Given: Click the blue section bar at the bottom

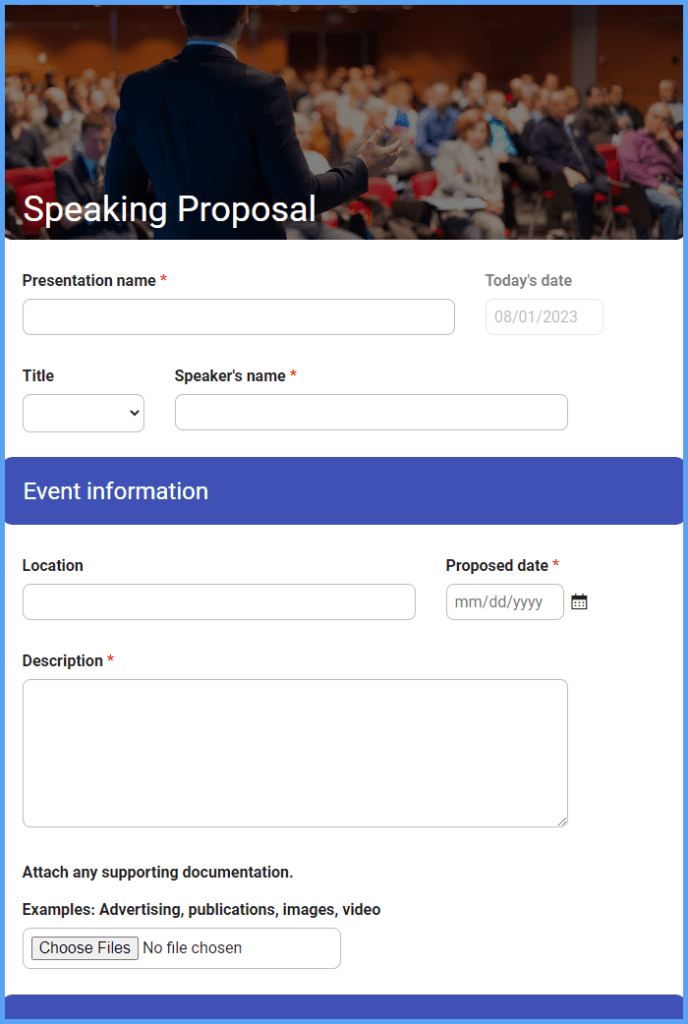Looking at the screenshot, I should point(344,1010).
